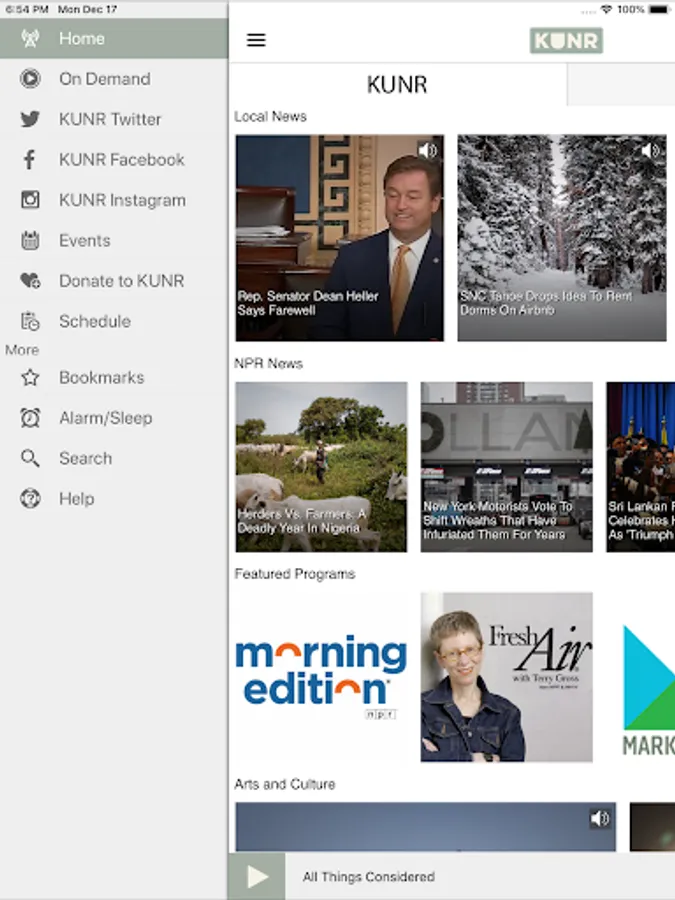
Task: Tap the Mon Dec 17 date
Action: (x=87, y=9)
